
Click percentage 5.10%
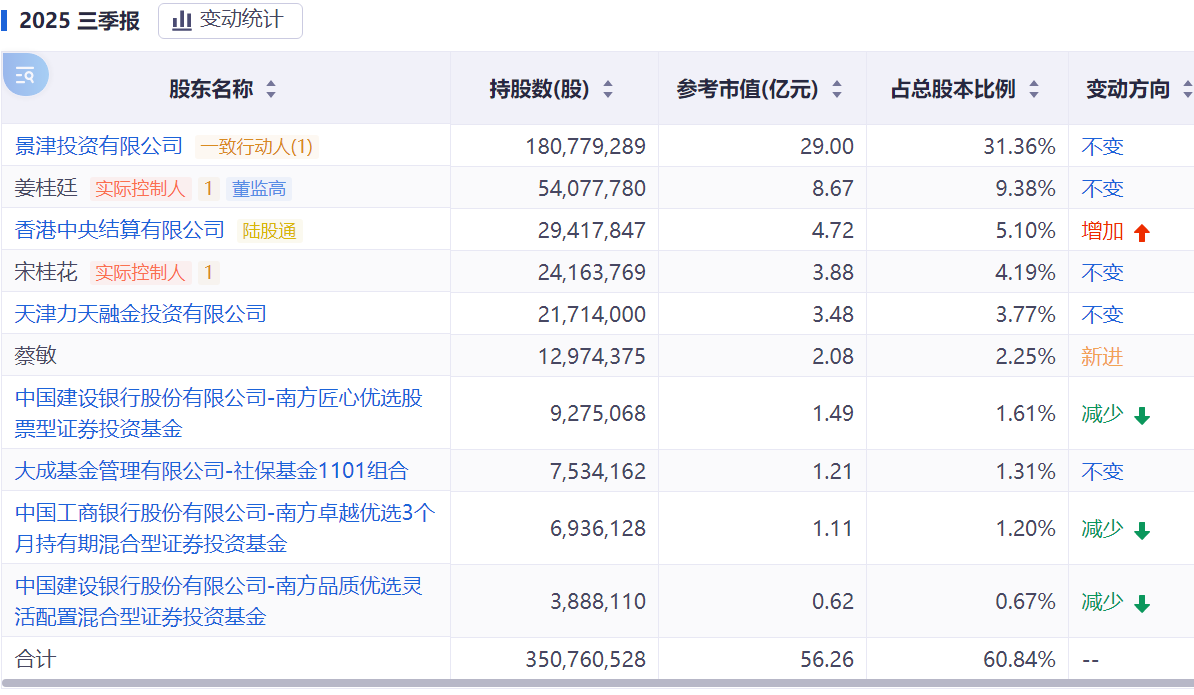pyautogui.click(x=1026, y=230)
